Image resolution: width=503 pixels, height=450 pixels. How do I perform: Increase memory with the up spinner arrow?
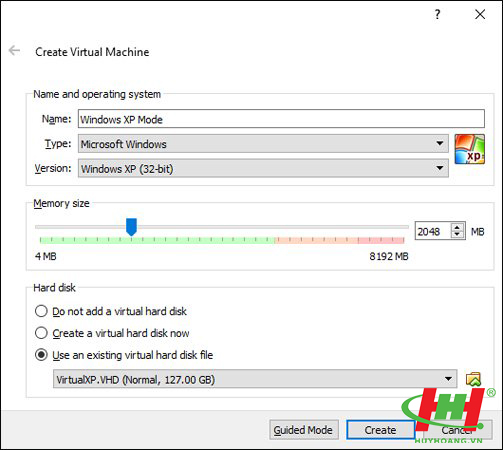457,227
